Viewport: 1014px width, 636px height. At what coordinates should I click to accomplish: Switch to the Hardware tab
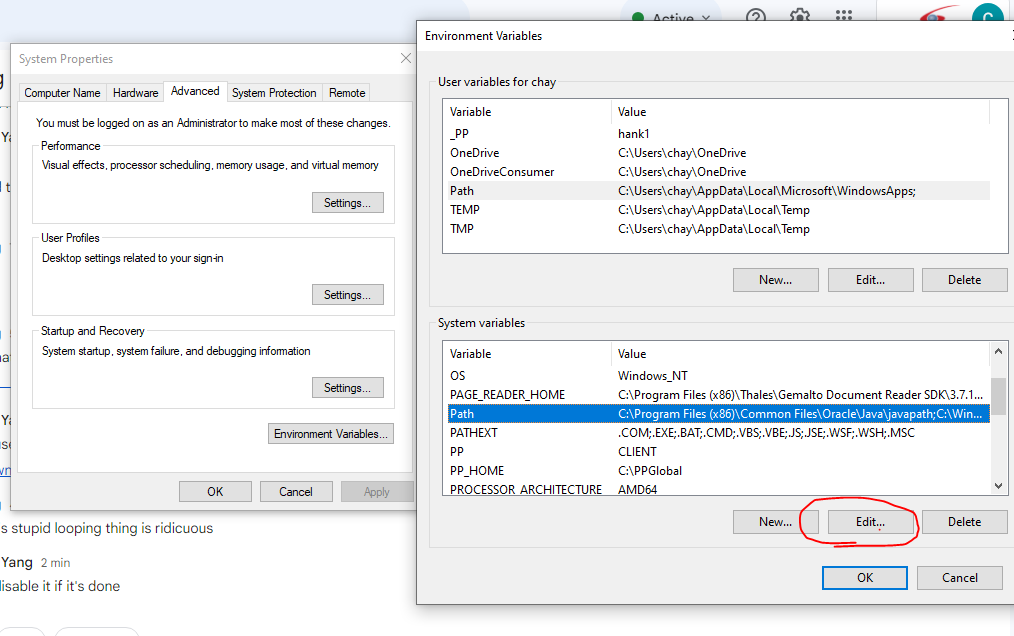pyautogui.click(x=135, y=92)
